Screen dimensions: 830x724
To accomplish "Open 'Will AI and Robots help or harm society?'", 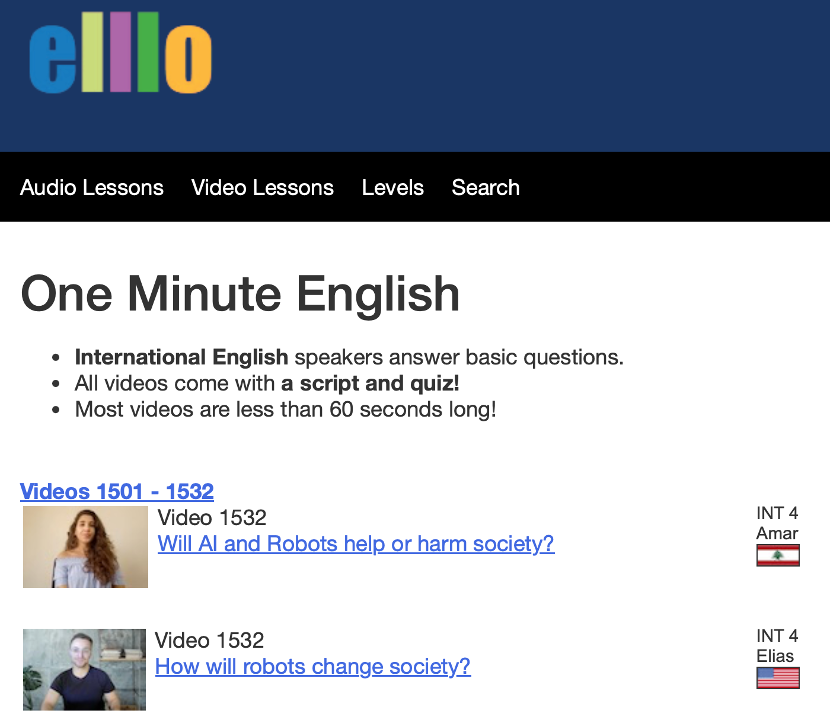I will coord(356,544).
